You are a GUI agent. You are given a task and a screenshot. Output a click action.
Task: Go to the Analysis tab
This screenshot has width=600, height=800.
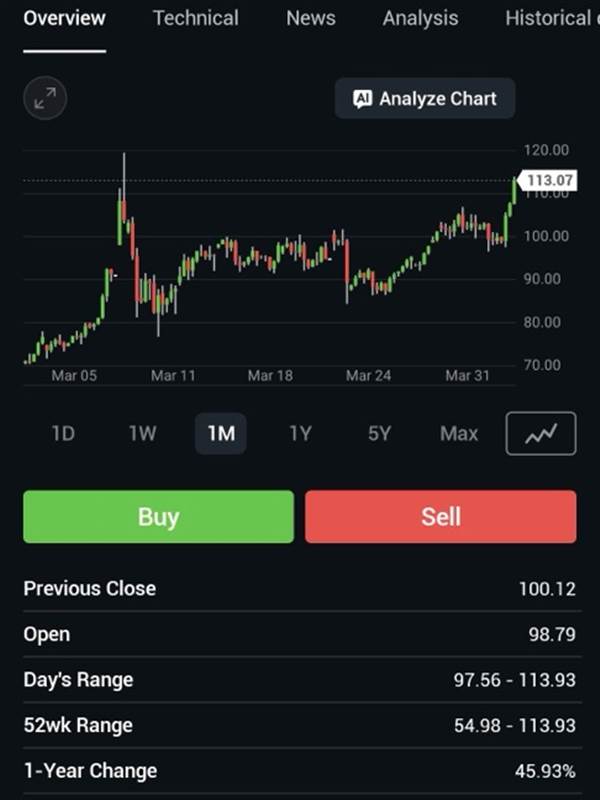420,18
